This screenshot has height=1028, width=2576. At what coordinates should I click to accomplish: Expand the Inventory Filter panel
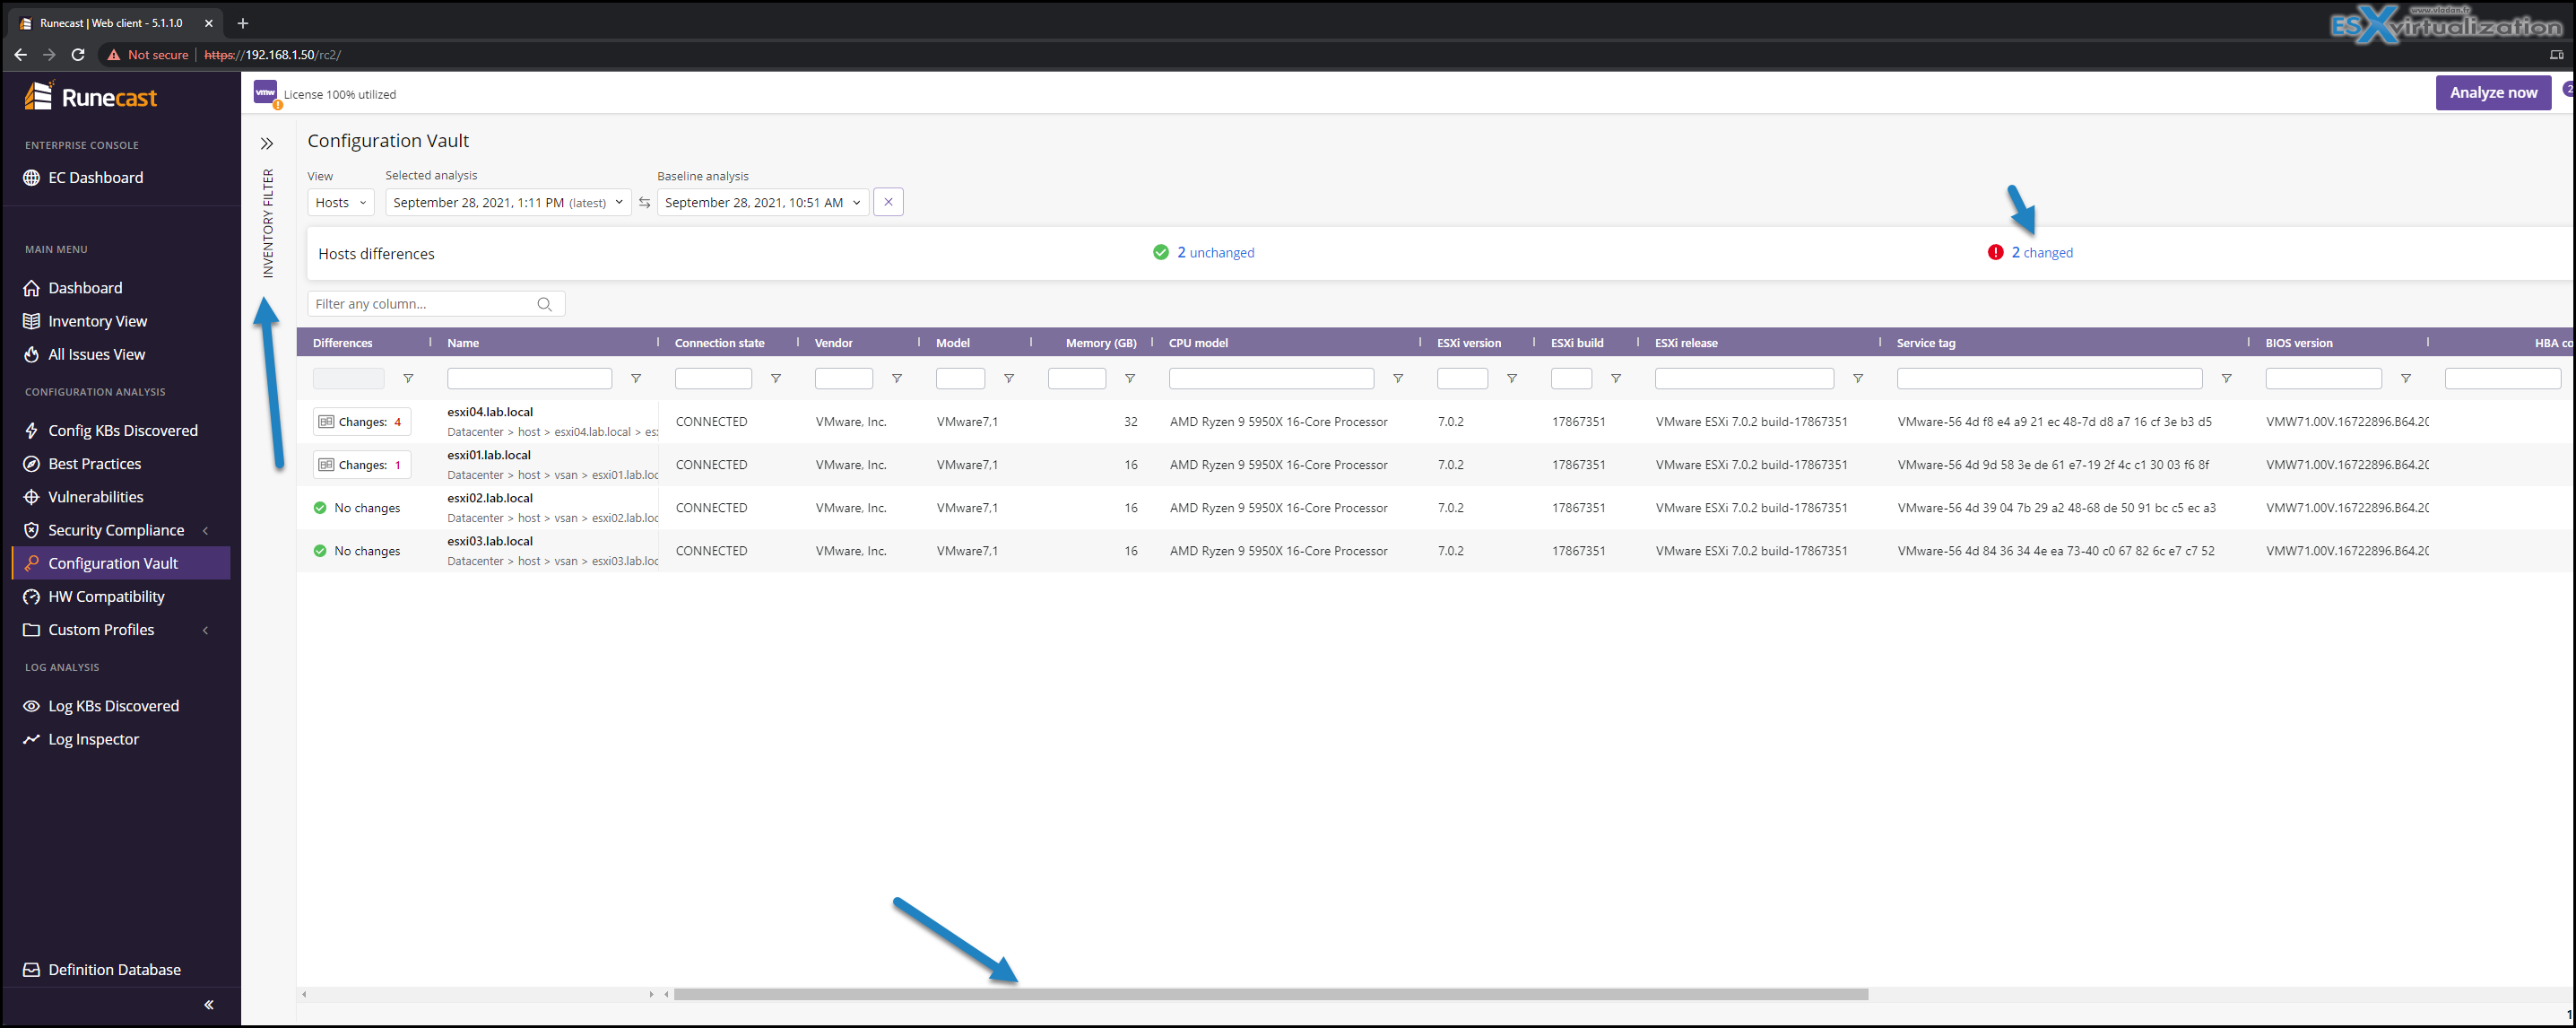pos(267,144)
